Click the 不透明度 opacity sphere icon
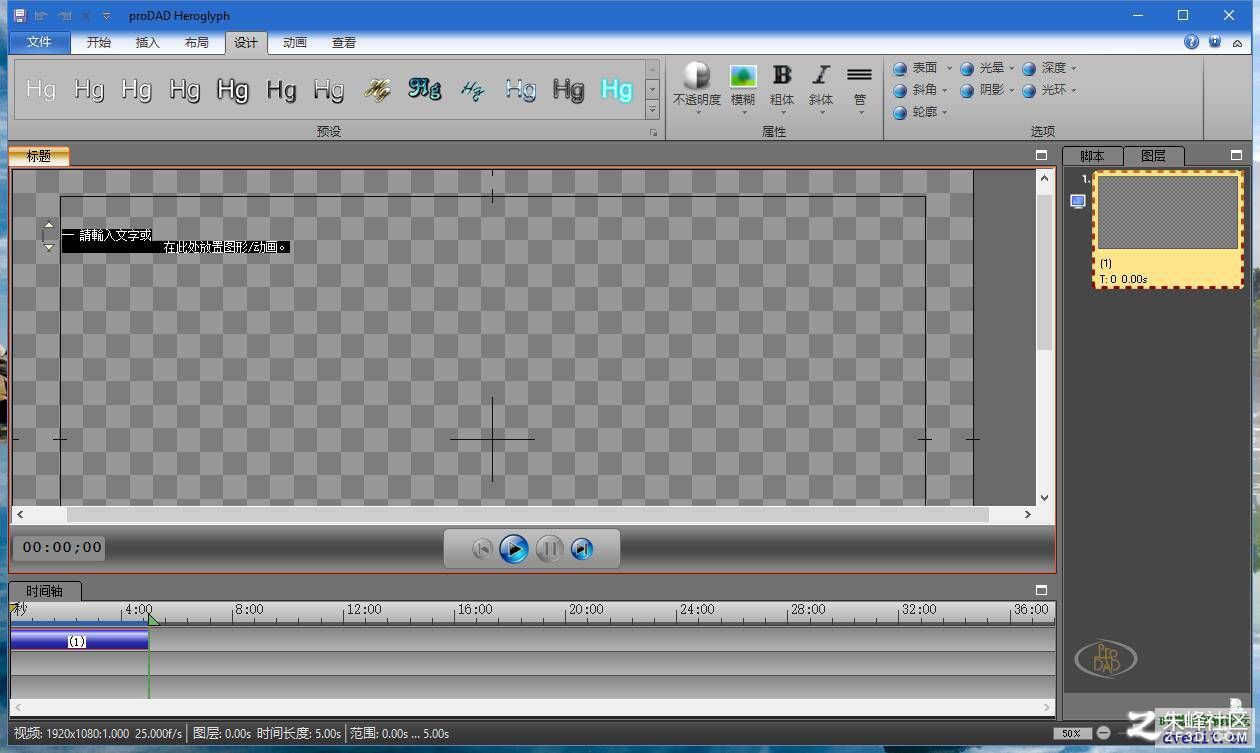Screen dimensions: 1260x753 (x=696, y=75)
